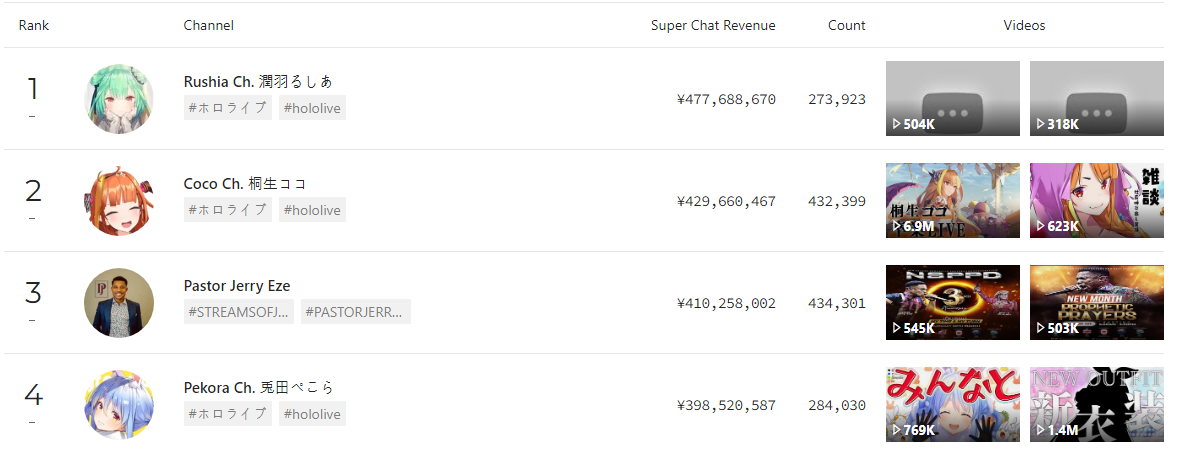1181x455 pixels.
Task: Open Pekora's 1.4M views video thumbnail
Action: tap(1096, 404)
